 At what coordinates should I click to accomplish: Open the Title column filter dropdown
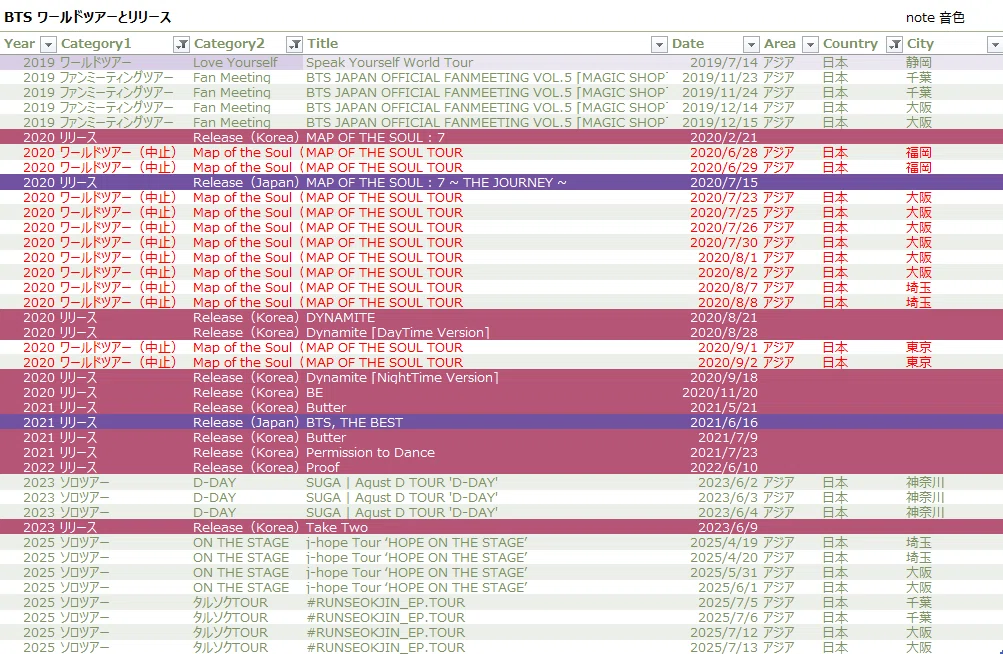[x=659, y=44]
